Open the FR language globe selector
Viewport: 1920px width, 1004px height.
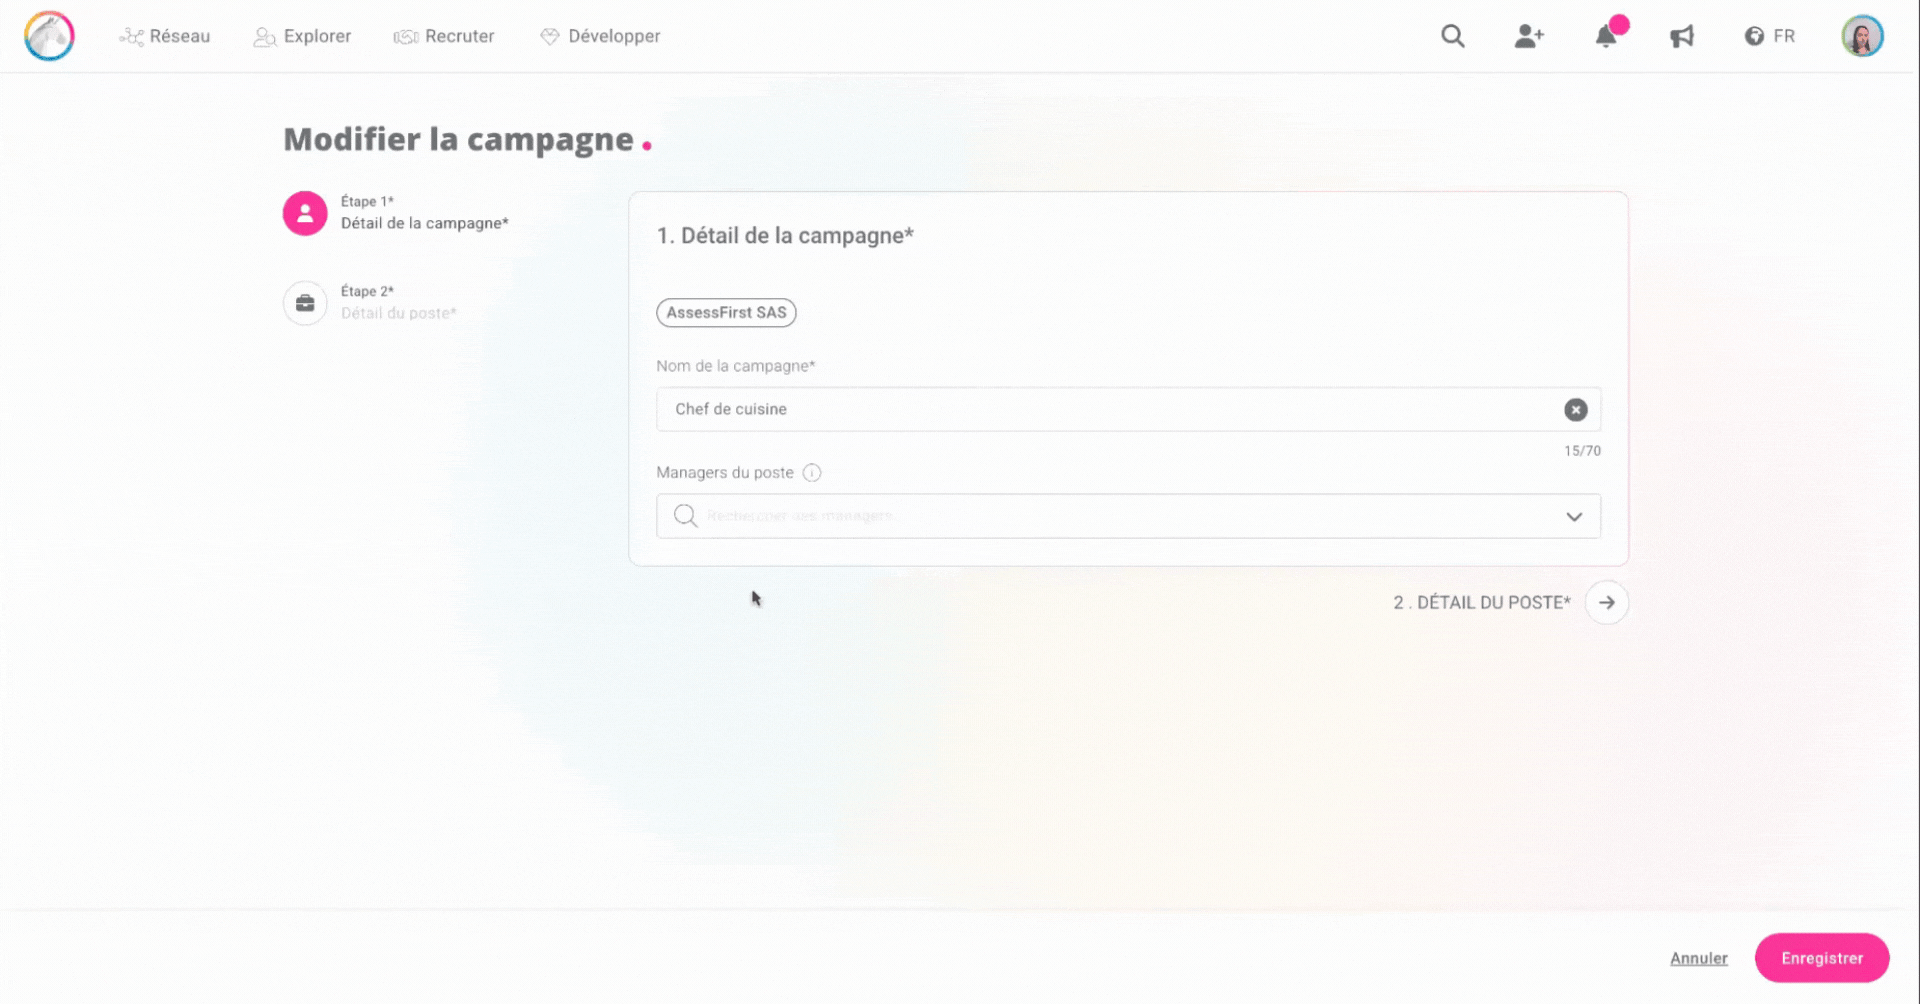point(1755,36)
